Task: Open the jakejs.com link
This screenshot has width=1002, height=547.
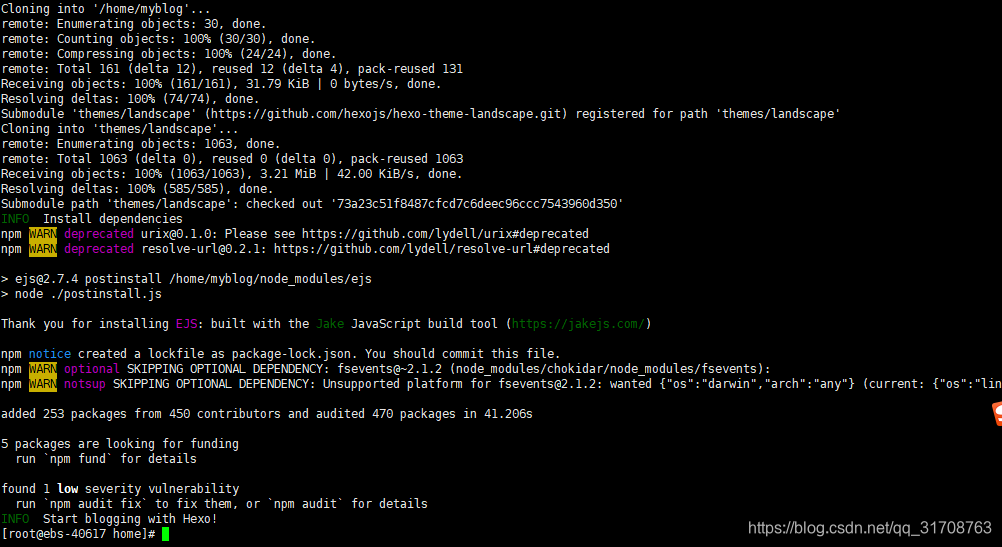Action: 578,324
